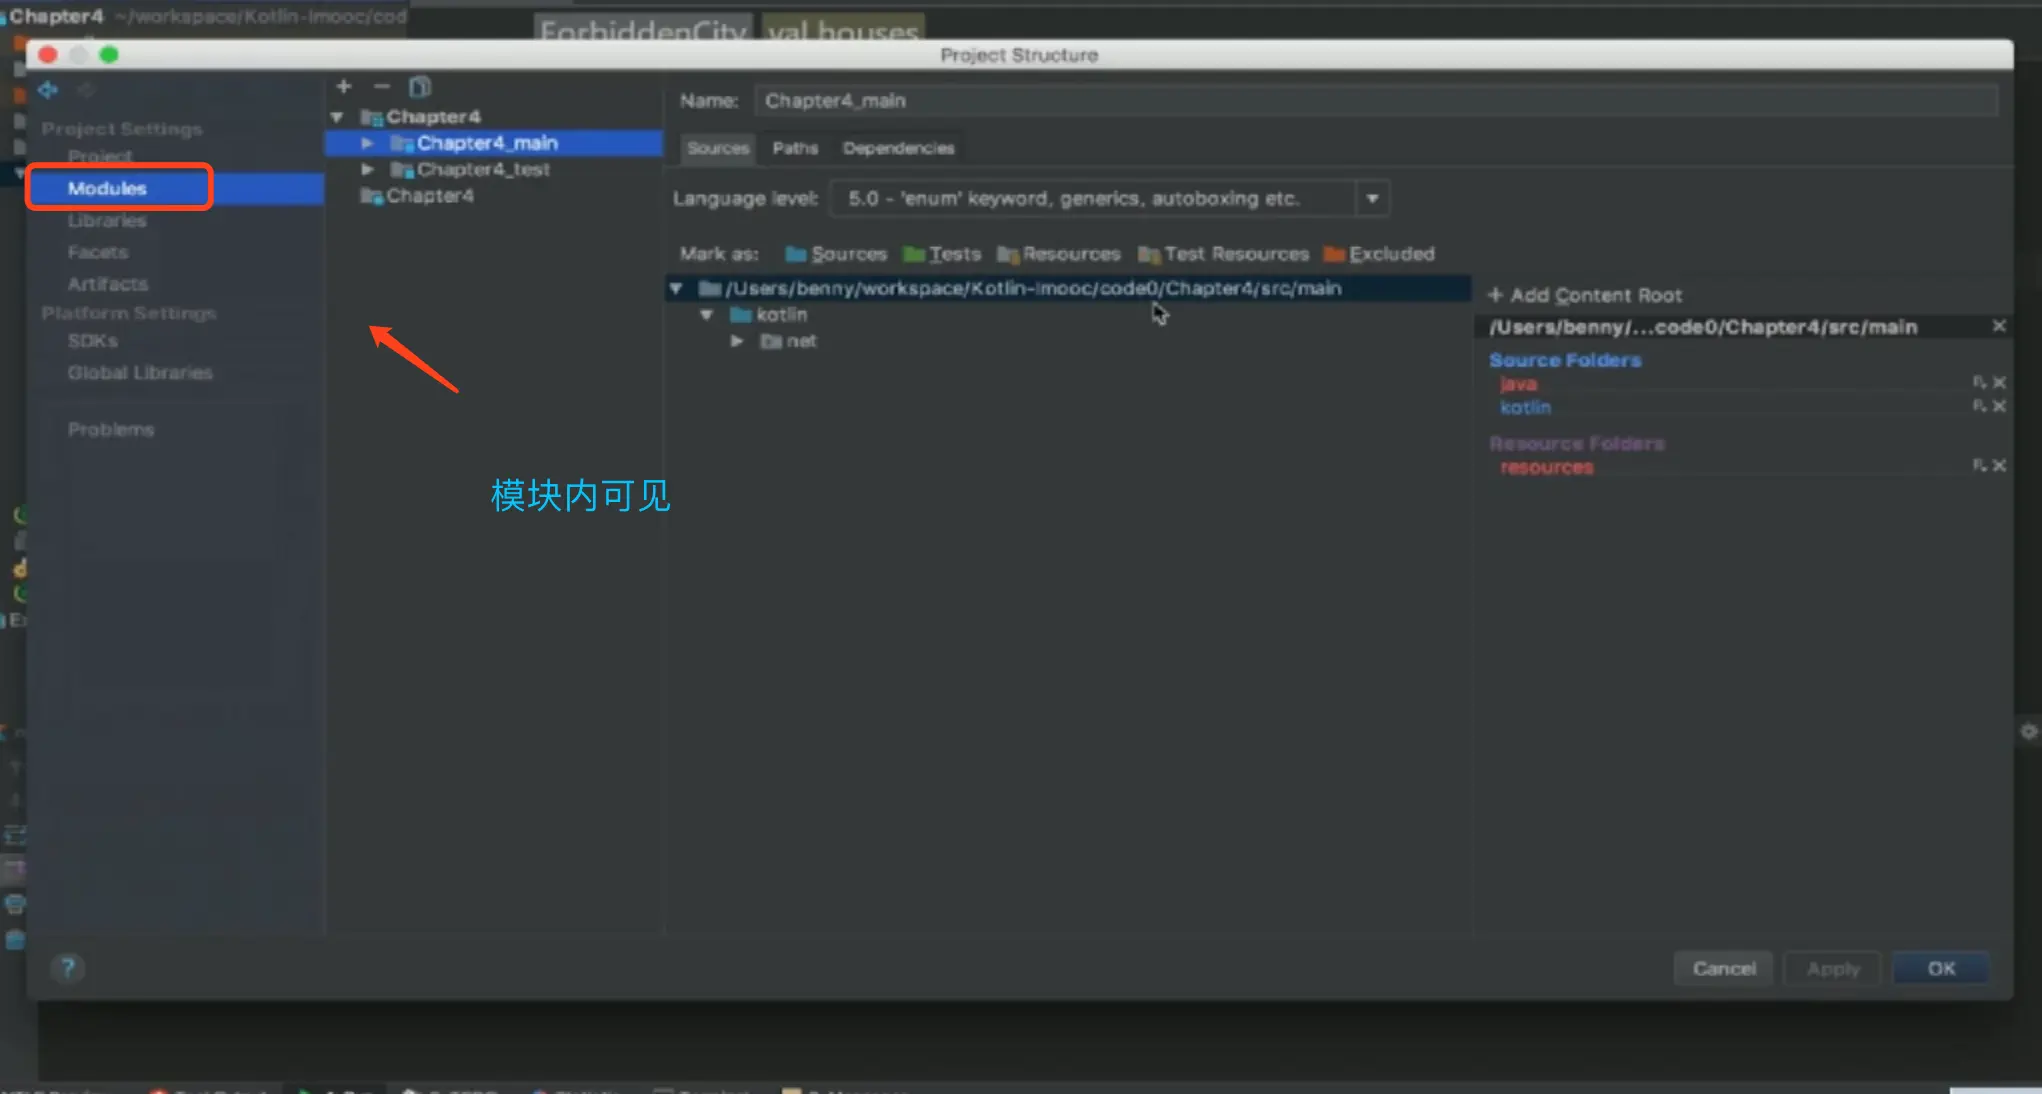Image resolution: width=2042 pixels, height=1094 pixels.
Task: Expand the net folder node
Action: click(x=737, y=341)
